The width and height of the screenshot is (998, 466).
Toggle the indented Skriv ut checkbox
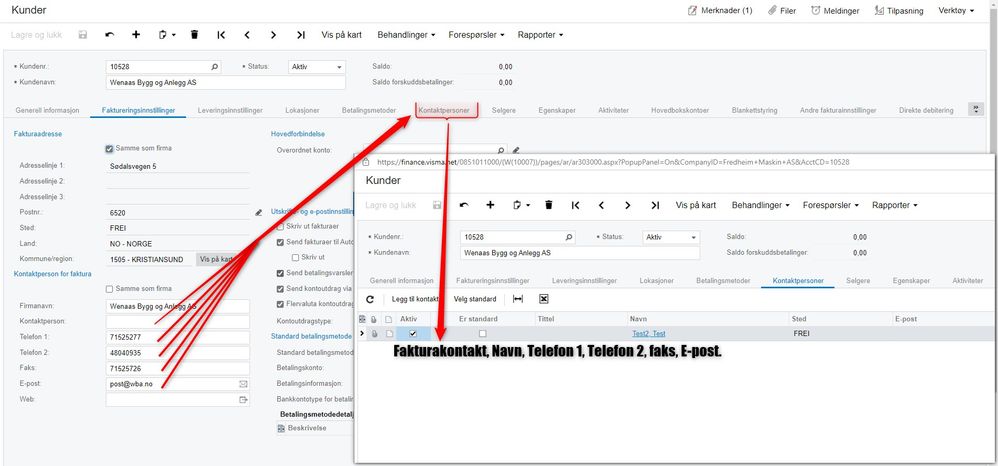click(295, 257)
